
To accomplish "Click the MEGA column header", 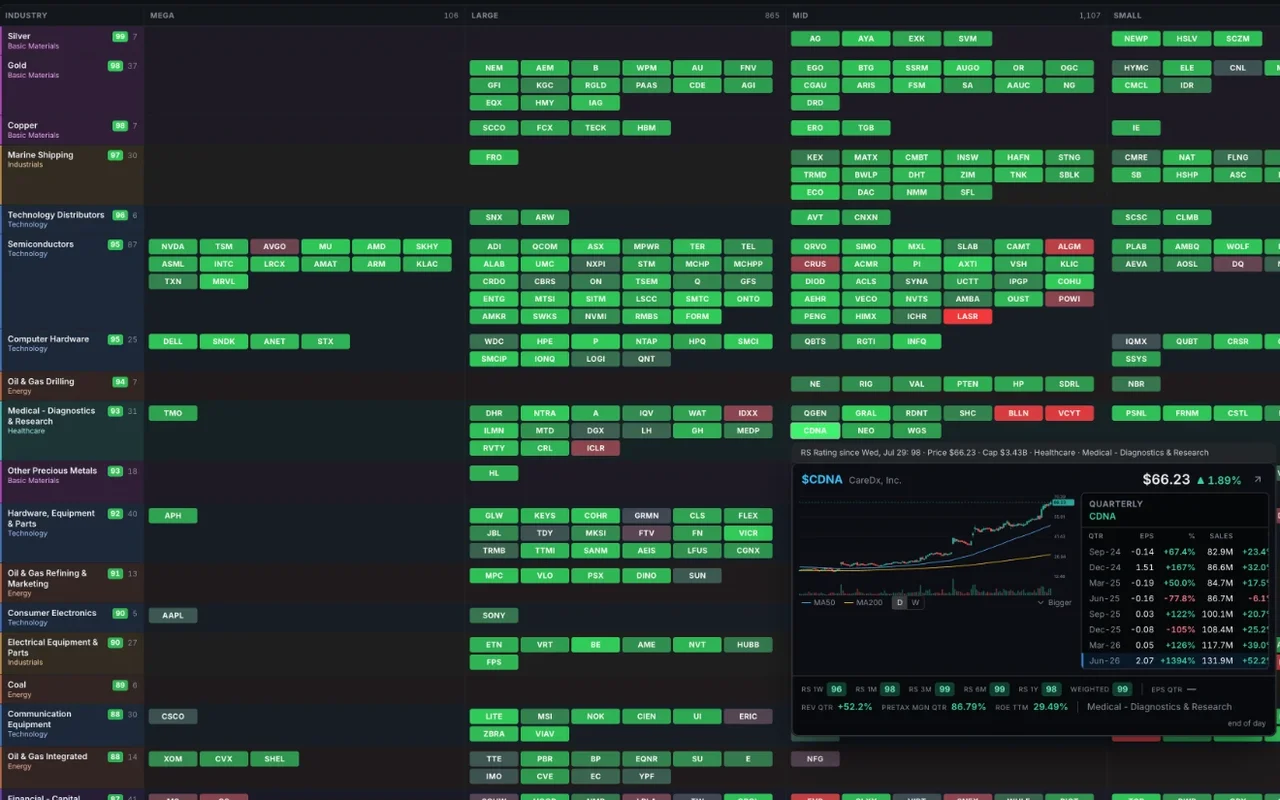I will tap(162, 15).
